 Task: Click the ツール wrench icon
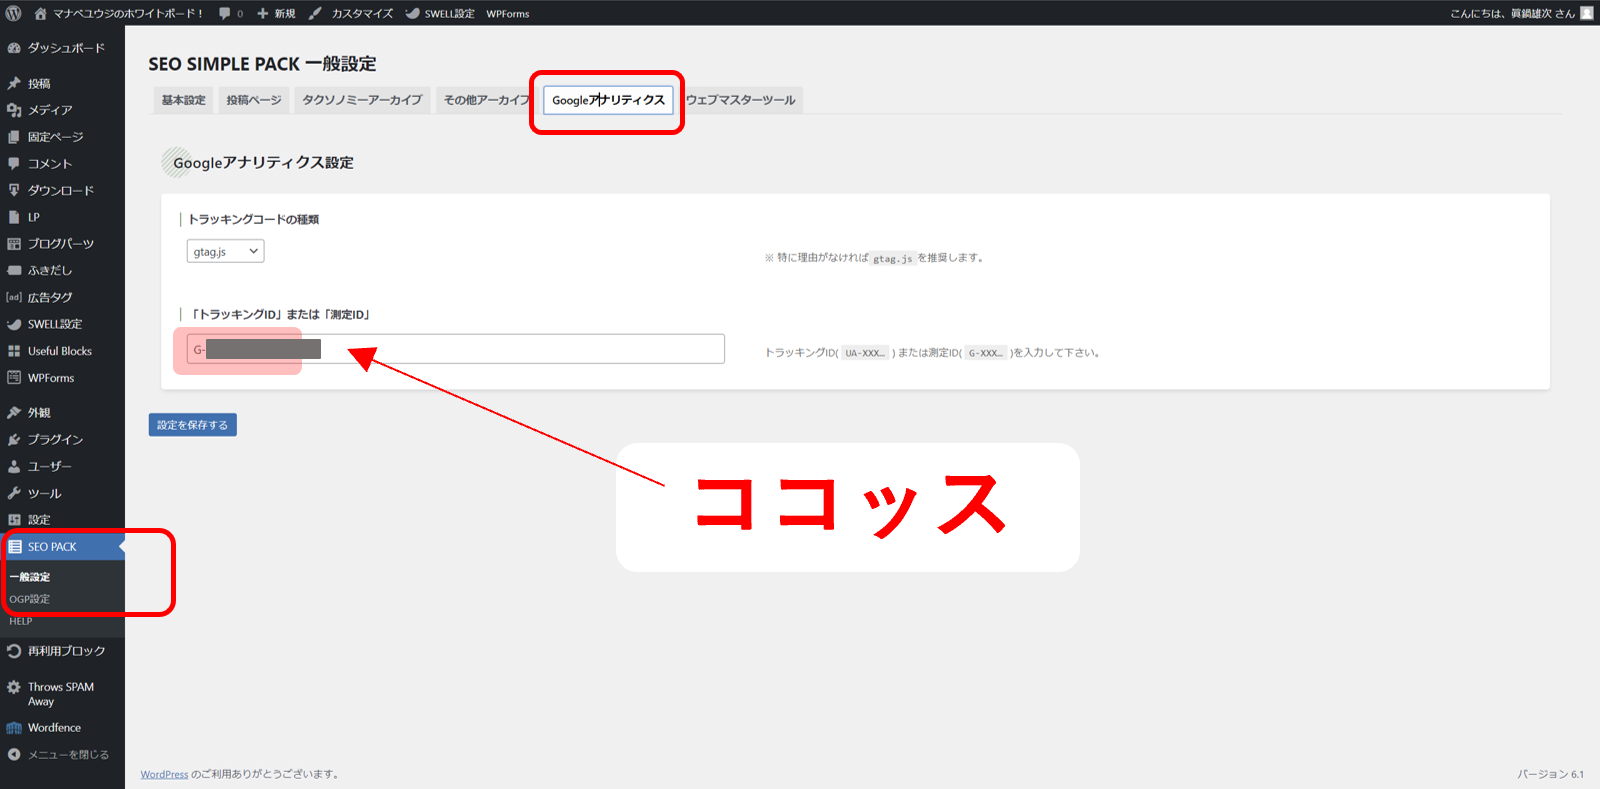tap(14, 493)
